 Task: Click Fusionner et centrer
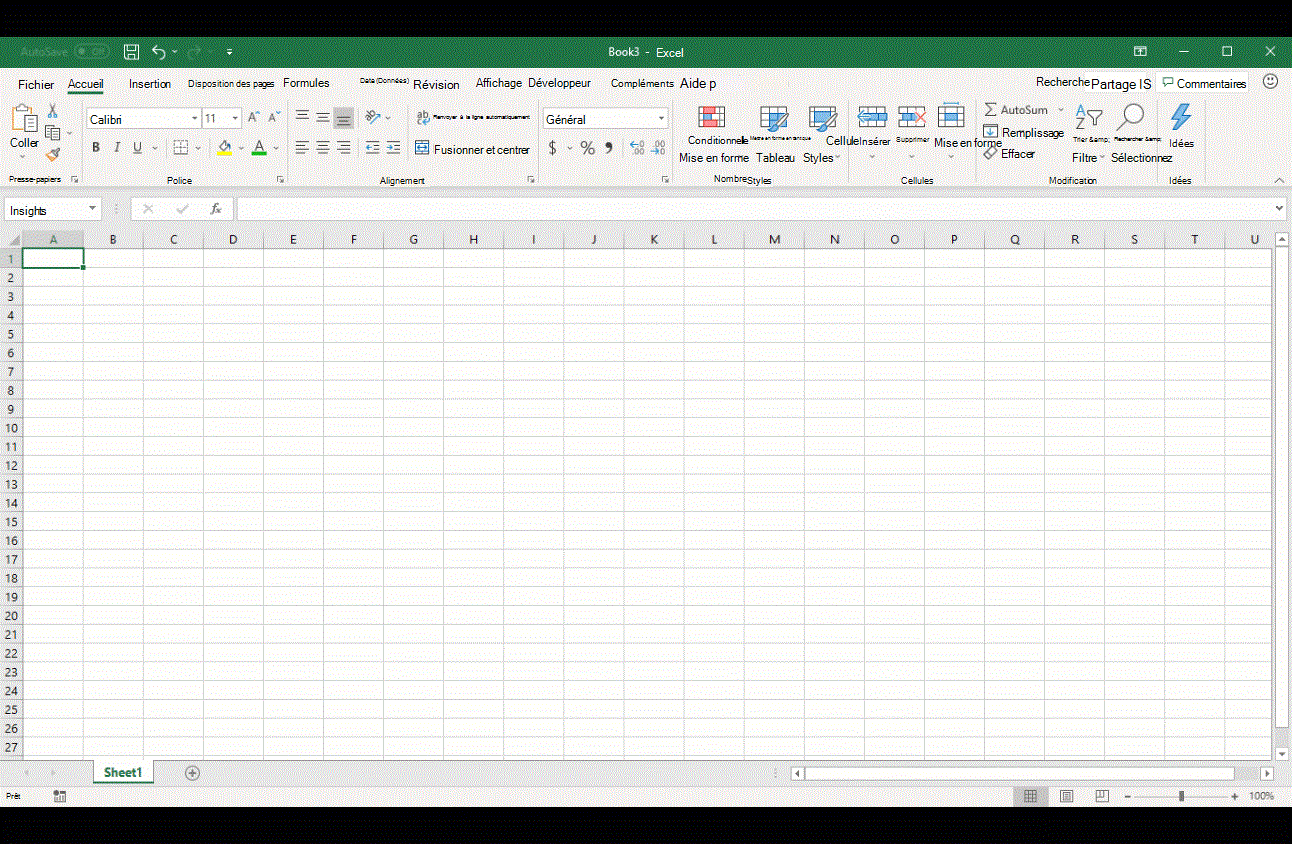point(472,149)
